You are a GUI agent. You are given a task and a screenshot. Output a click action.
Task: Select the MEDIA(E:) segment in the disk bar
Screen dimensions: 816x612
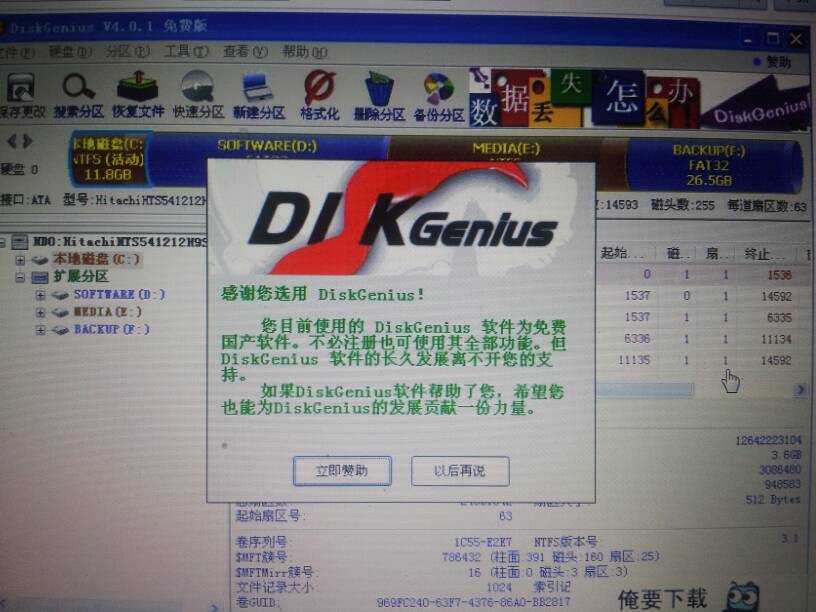click(506, 149)
